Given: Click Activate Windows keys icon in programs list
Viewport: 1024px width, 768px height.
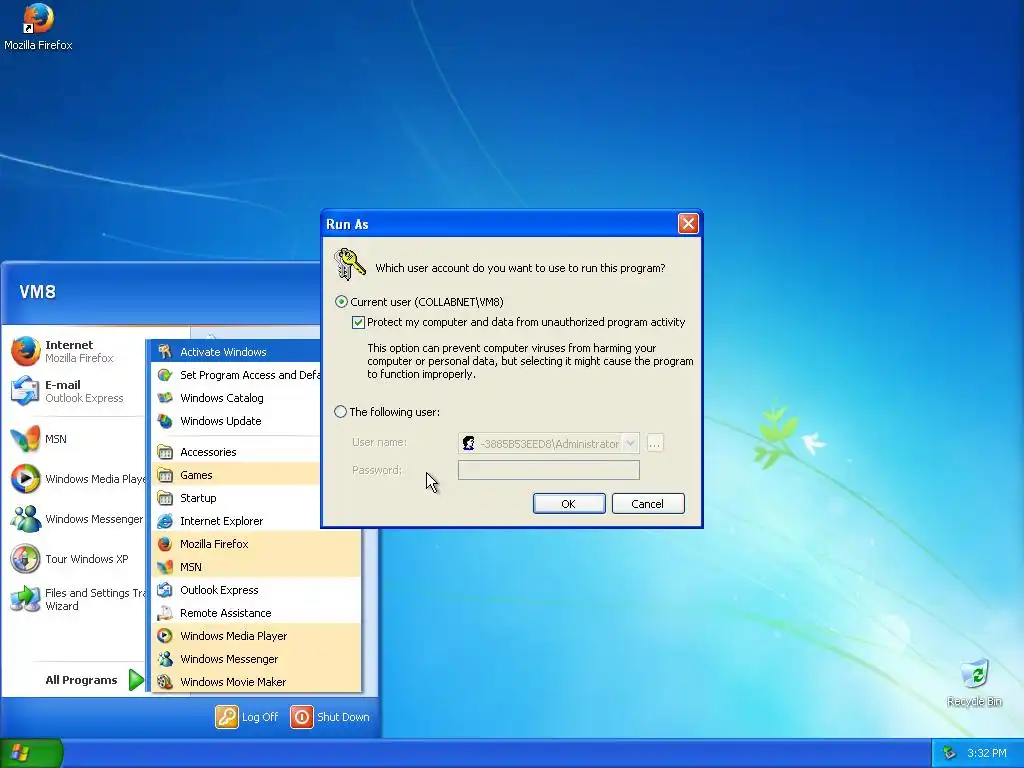Looking at the screenshot, I should coord(165,352).
